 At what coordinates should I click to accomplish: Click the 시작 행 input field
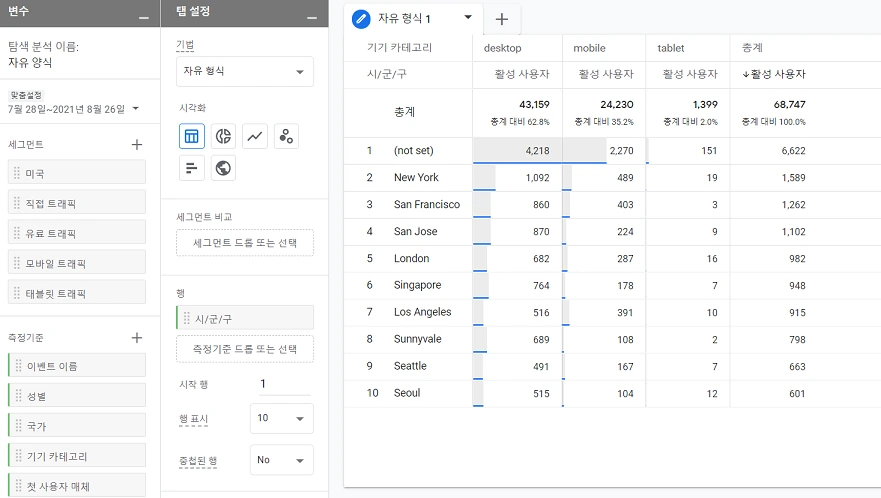click(283, 384)
